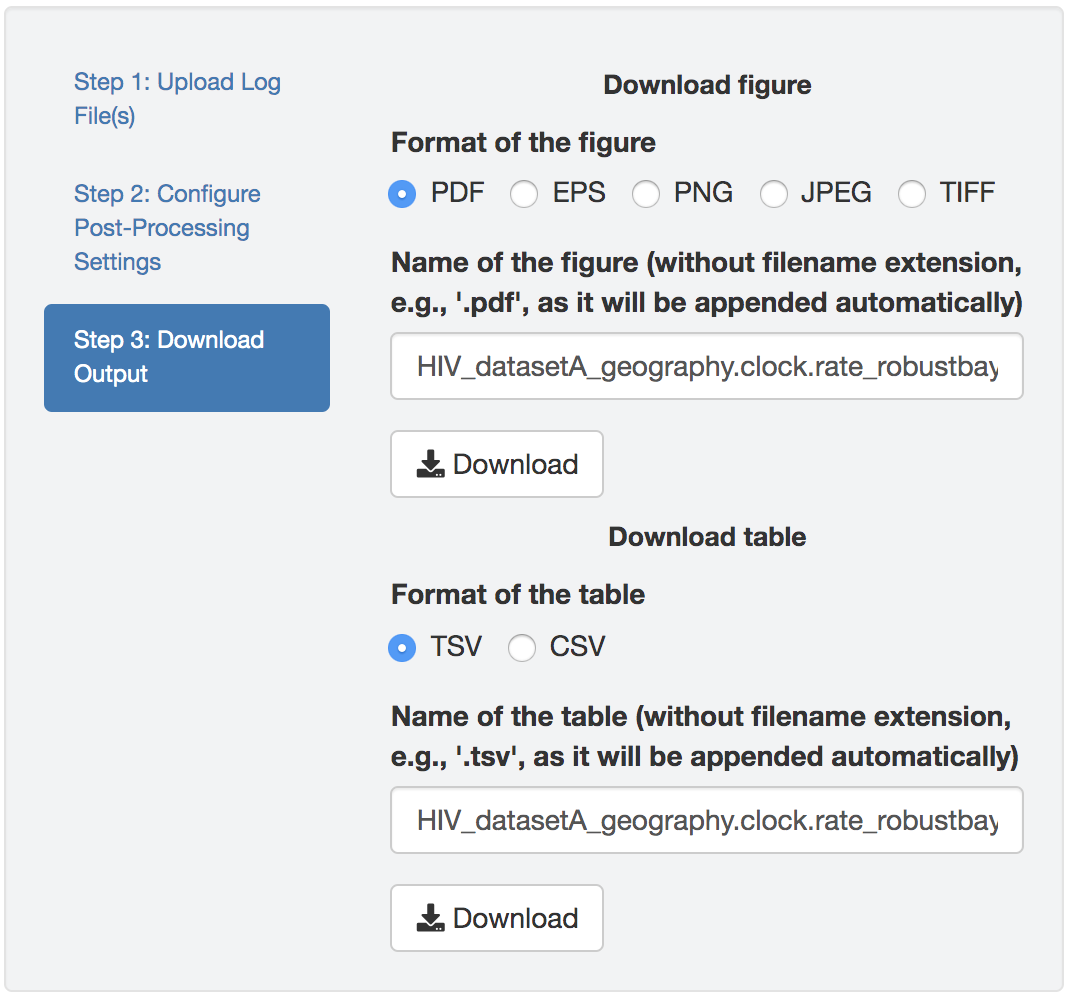The width and height of the screenshot is (1072, 998).
Task: Choose EPS as the figure format
Action: coord(524,194)
